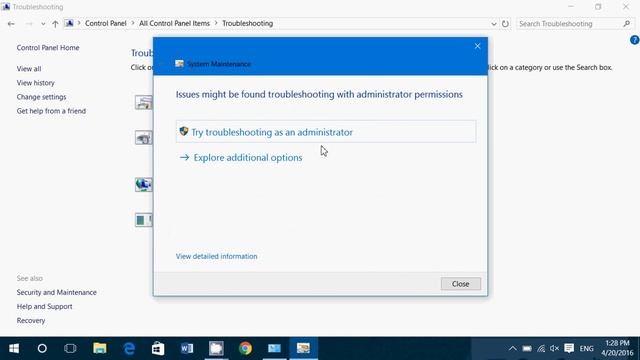Launch Google Chrome from taskbar
Image resolution: width=640 pixels, height=360 pixels.
pos(245,348)
